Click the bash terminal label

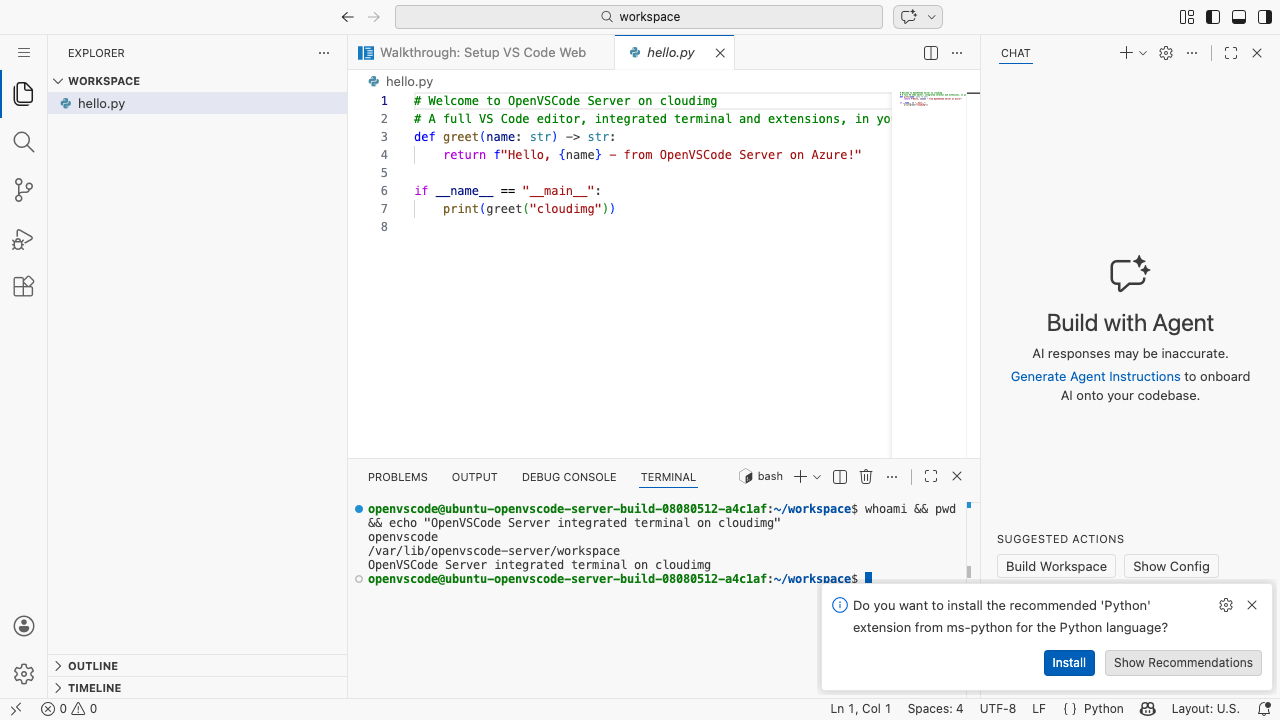761,477
